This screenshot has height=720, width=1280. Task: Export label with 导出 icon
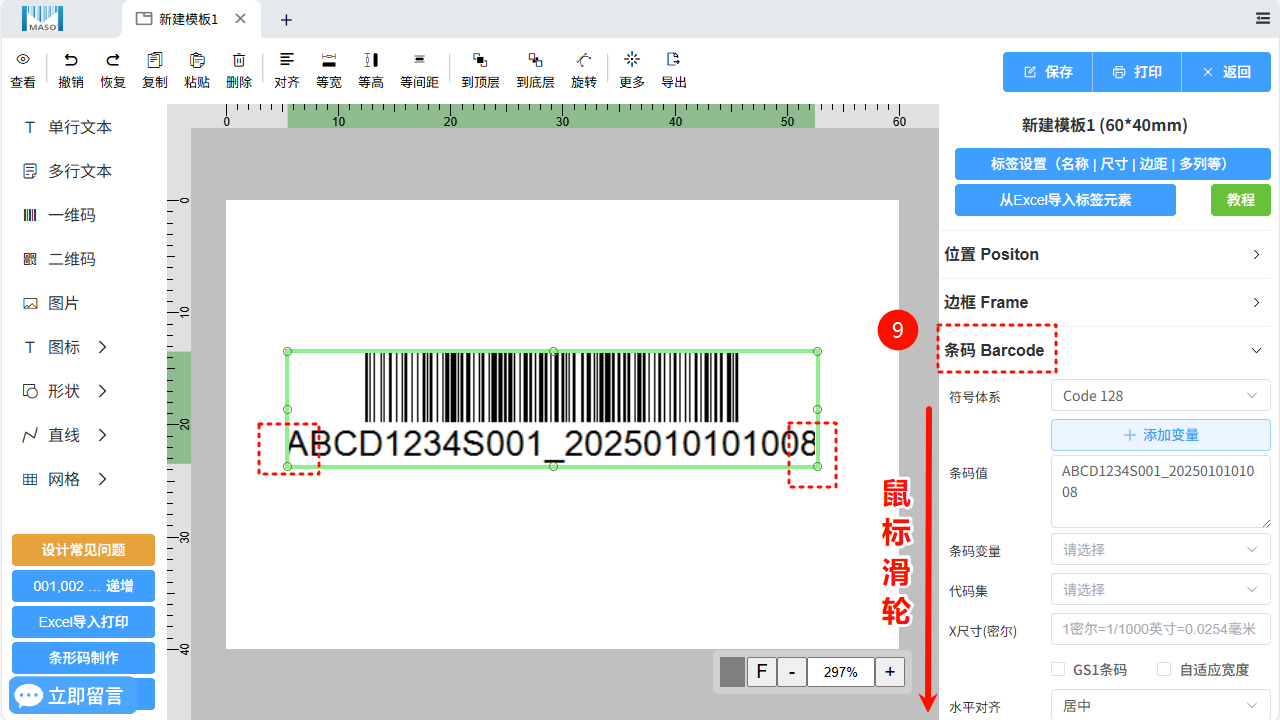(674, 60)
